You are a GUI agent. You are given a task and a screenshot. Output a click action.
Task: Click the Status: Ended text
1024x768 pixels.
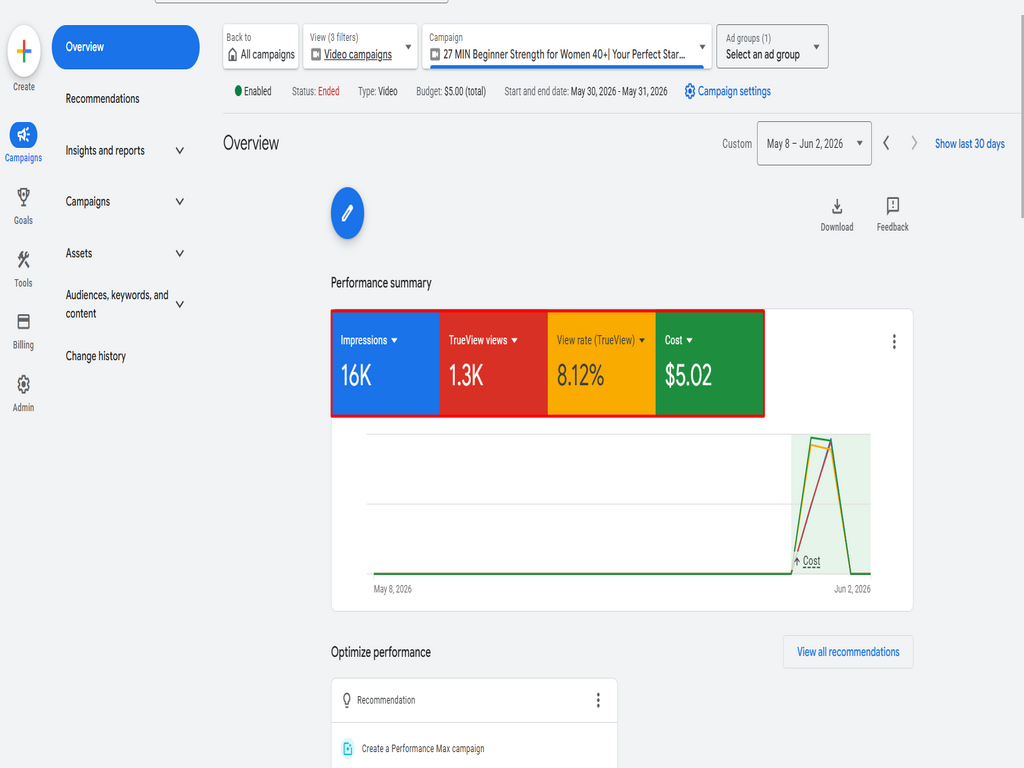click(315, 91)
